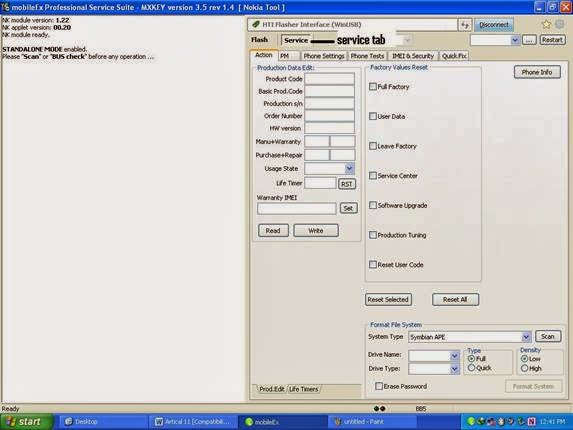The height and width of the screenshot is (430, 573).
Task: Click the Set warranty IMEI button
Action: pyautogui.click(x=348, y=208)
